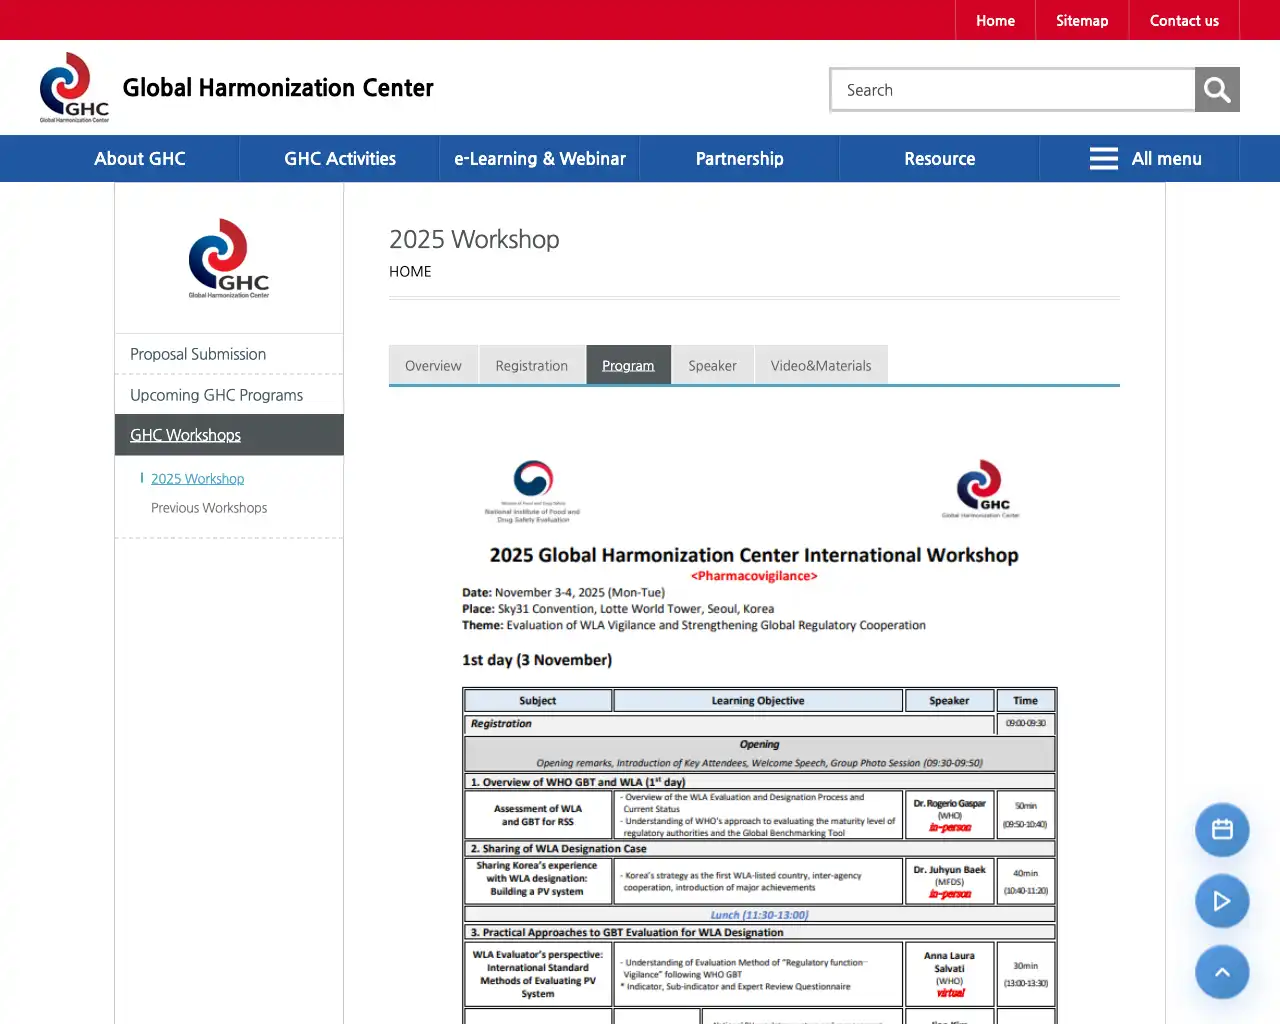Click the scroll-to-top arrow button
This screenshot has width=1280, height=1024.
(1222, 971)
